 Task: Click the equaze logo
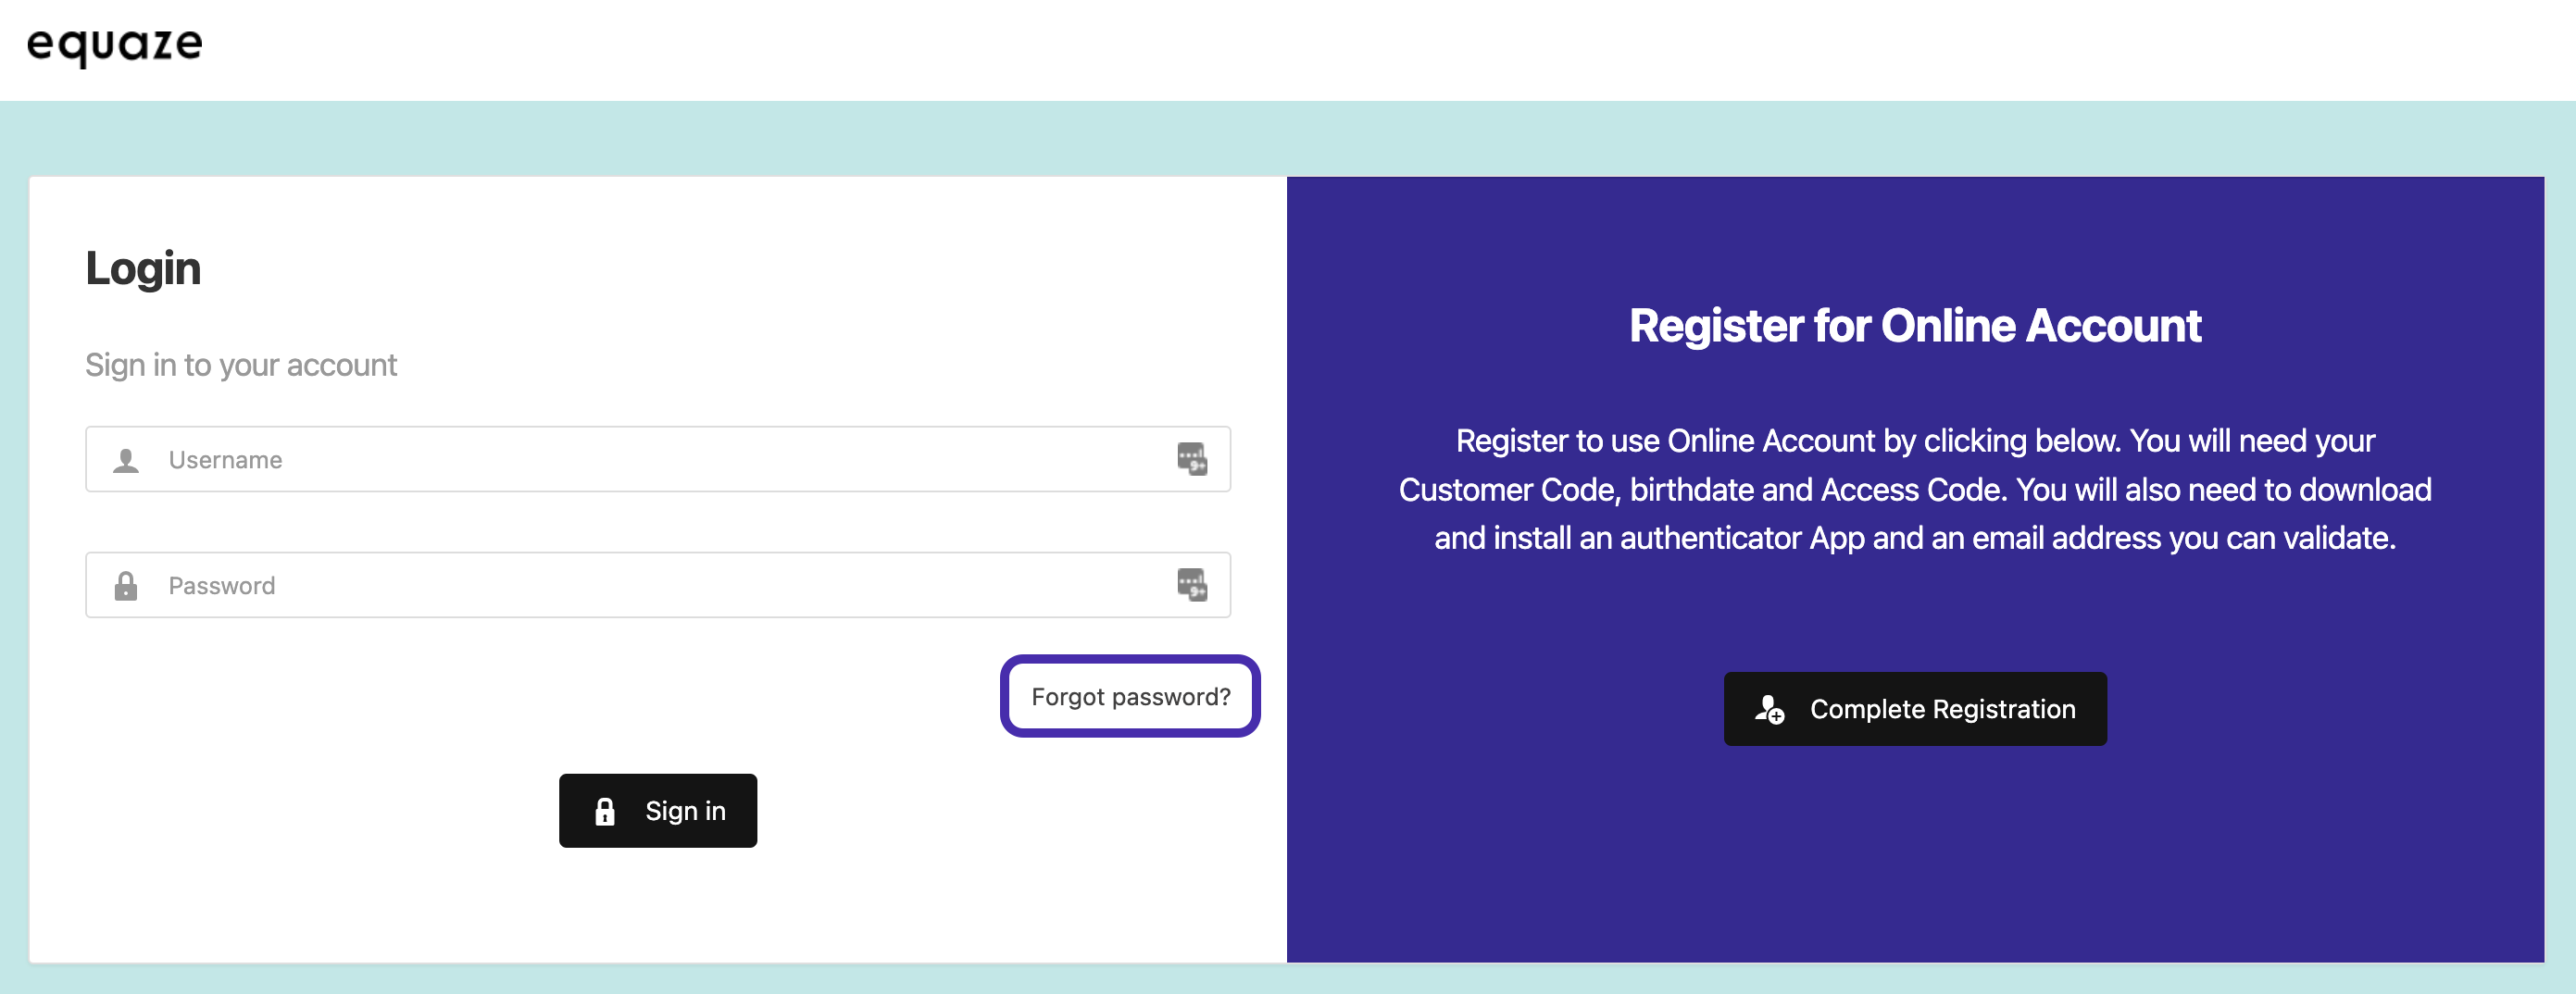114,44
